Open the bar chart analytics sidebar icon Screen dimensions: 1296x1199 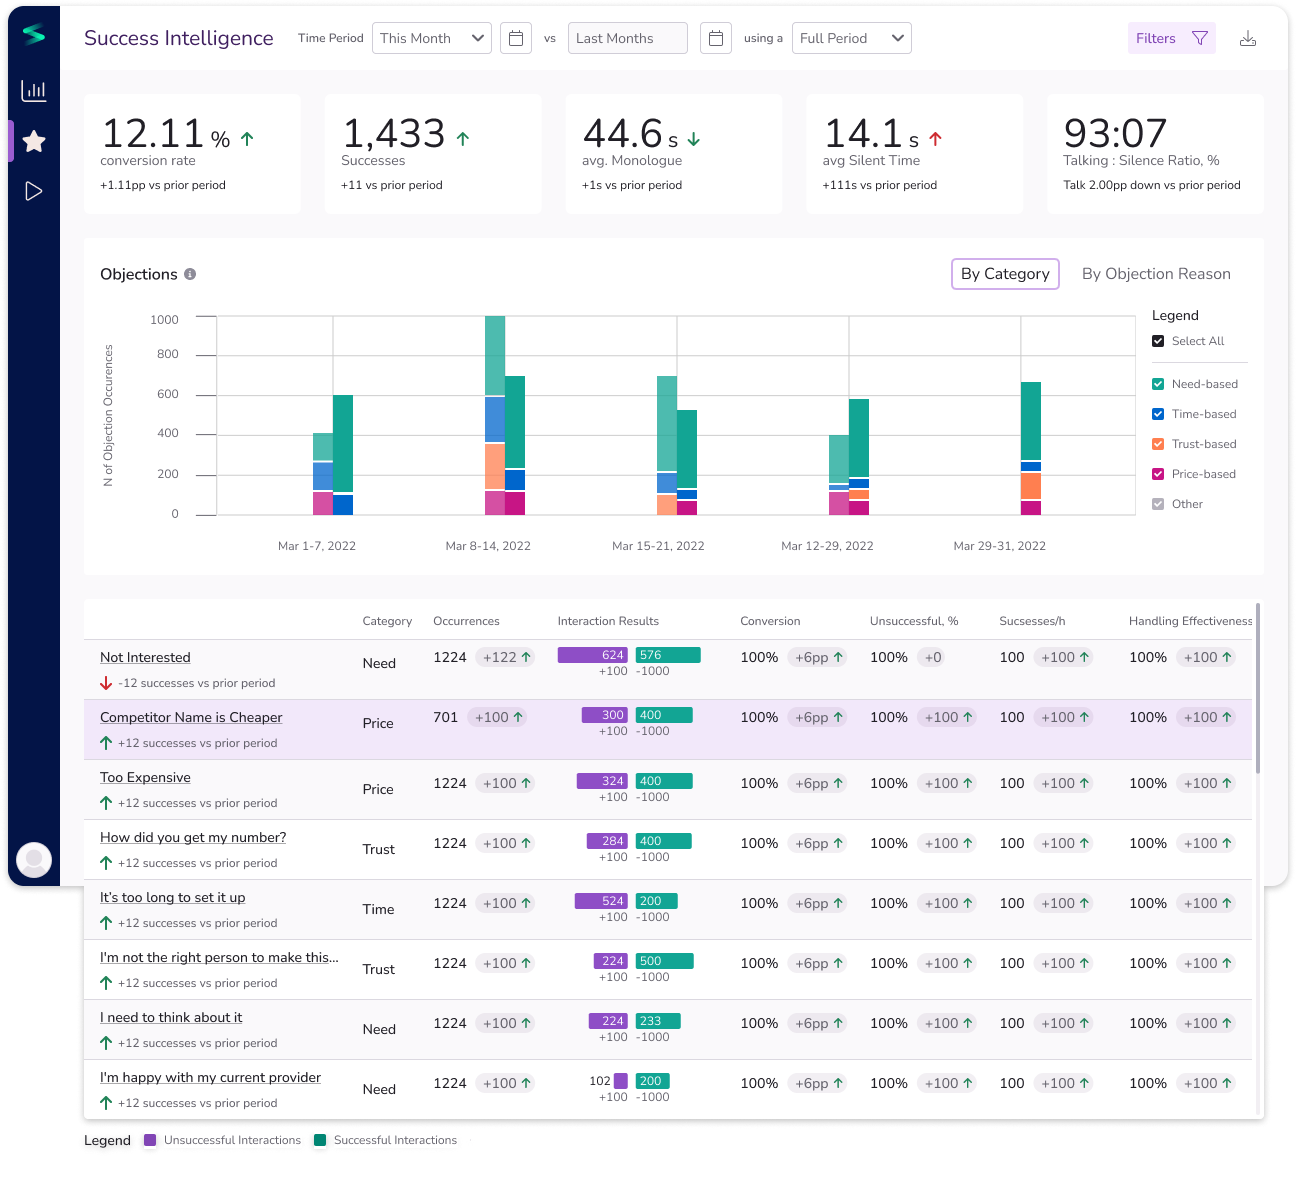pos(34,91)
